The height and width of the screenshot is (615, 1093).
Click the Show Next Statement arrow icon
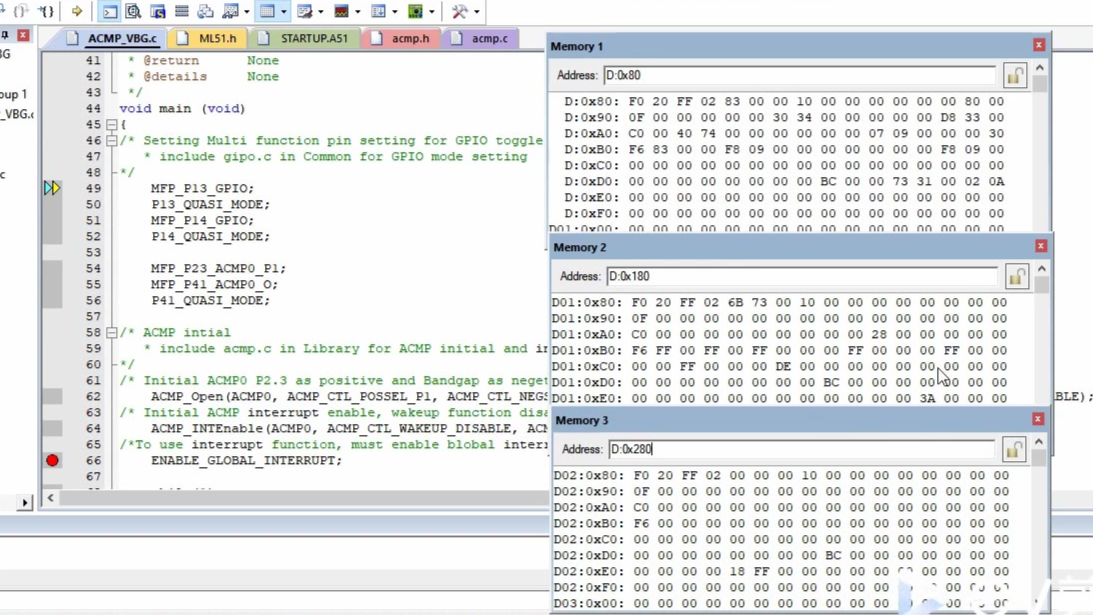77,12
